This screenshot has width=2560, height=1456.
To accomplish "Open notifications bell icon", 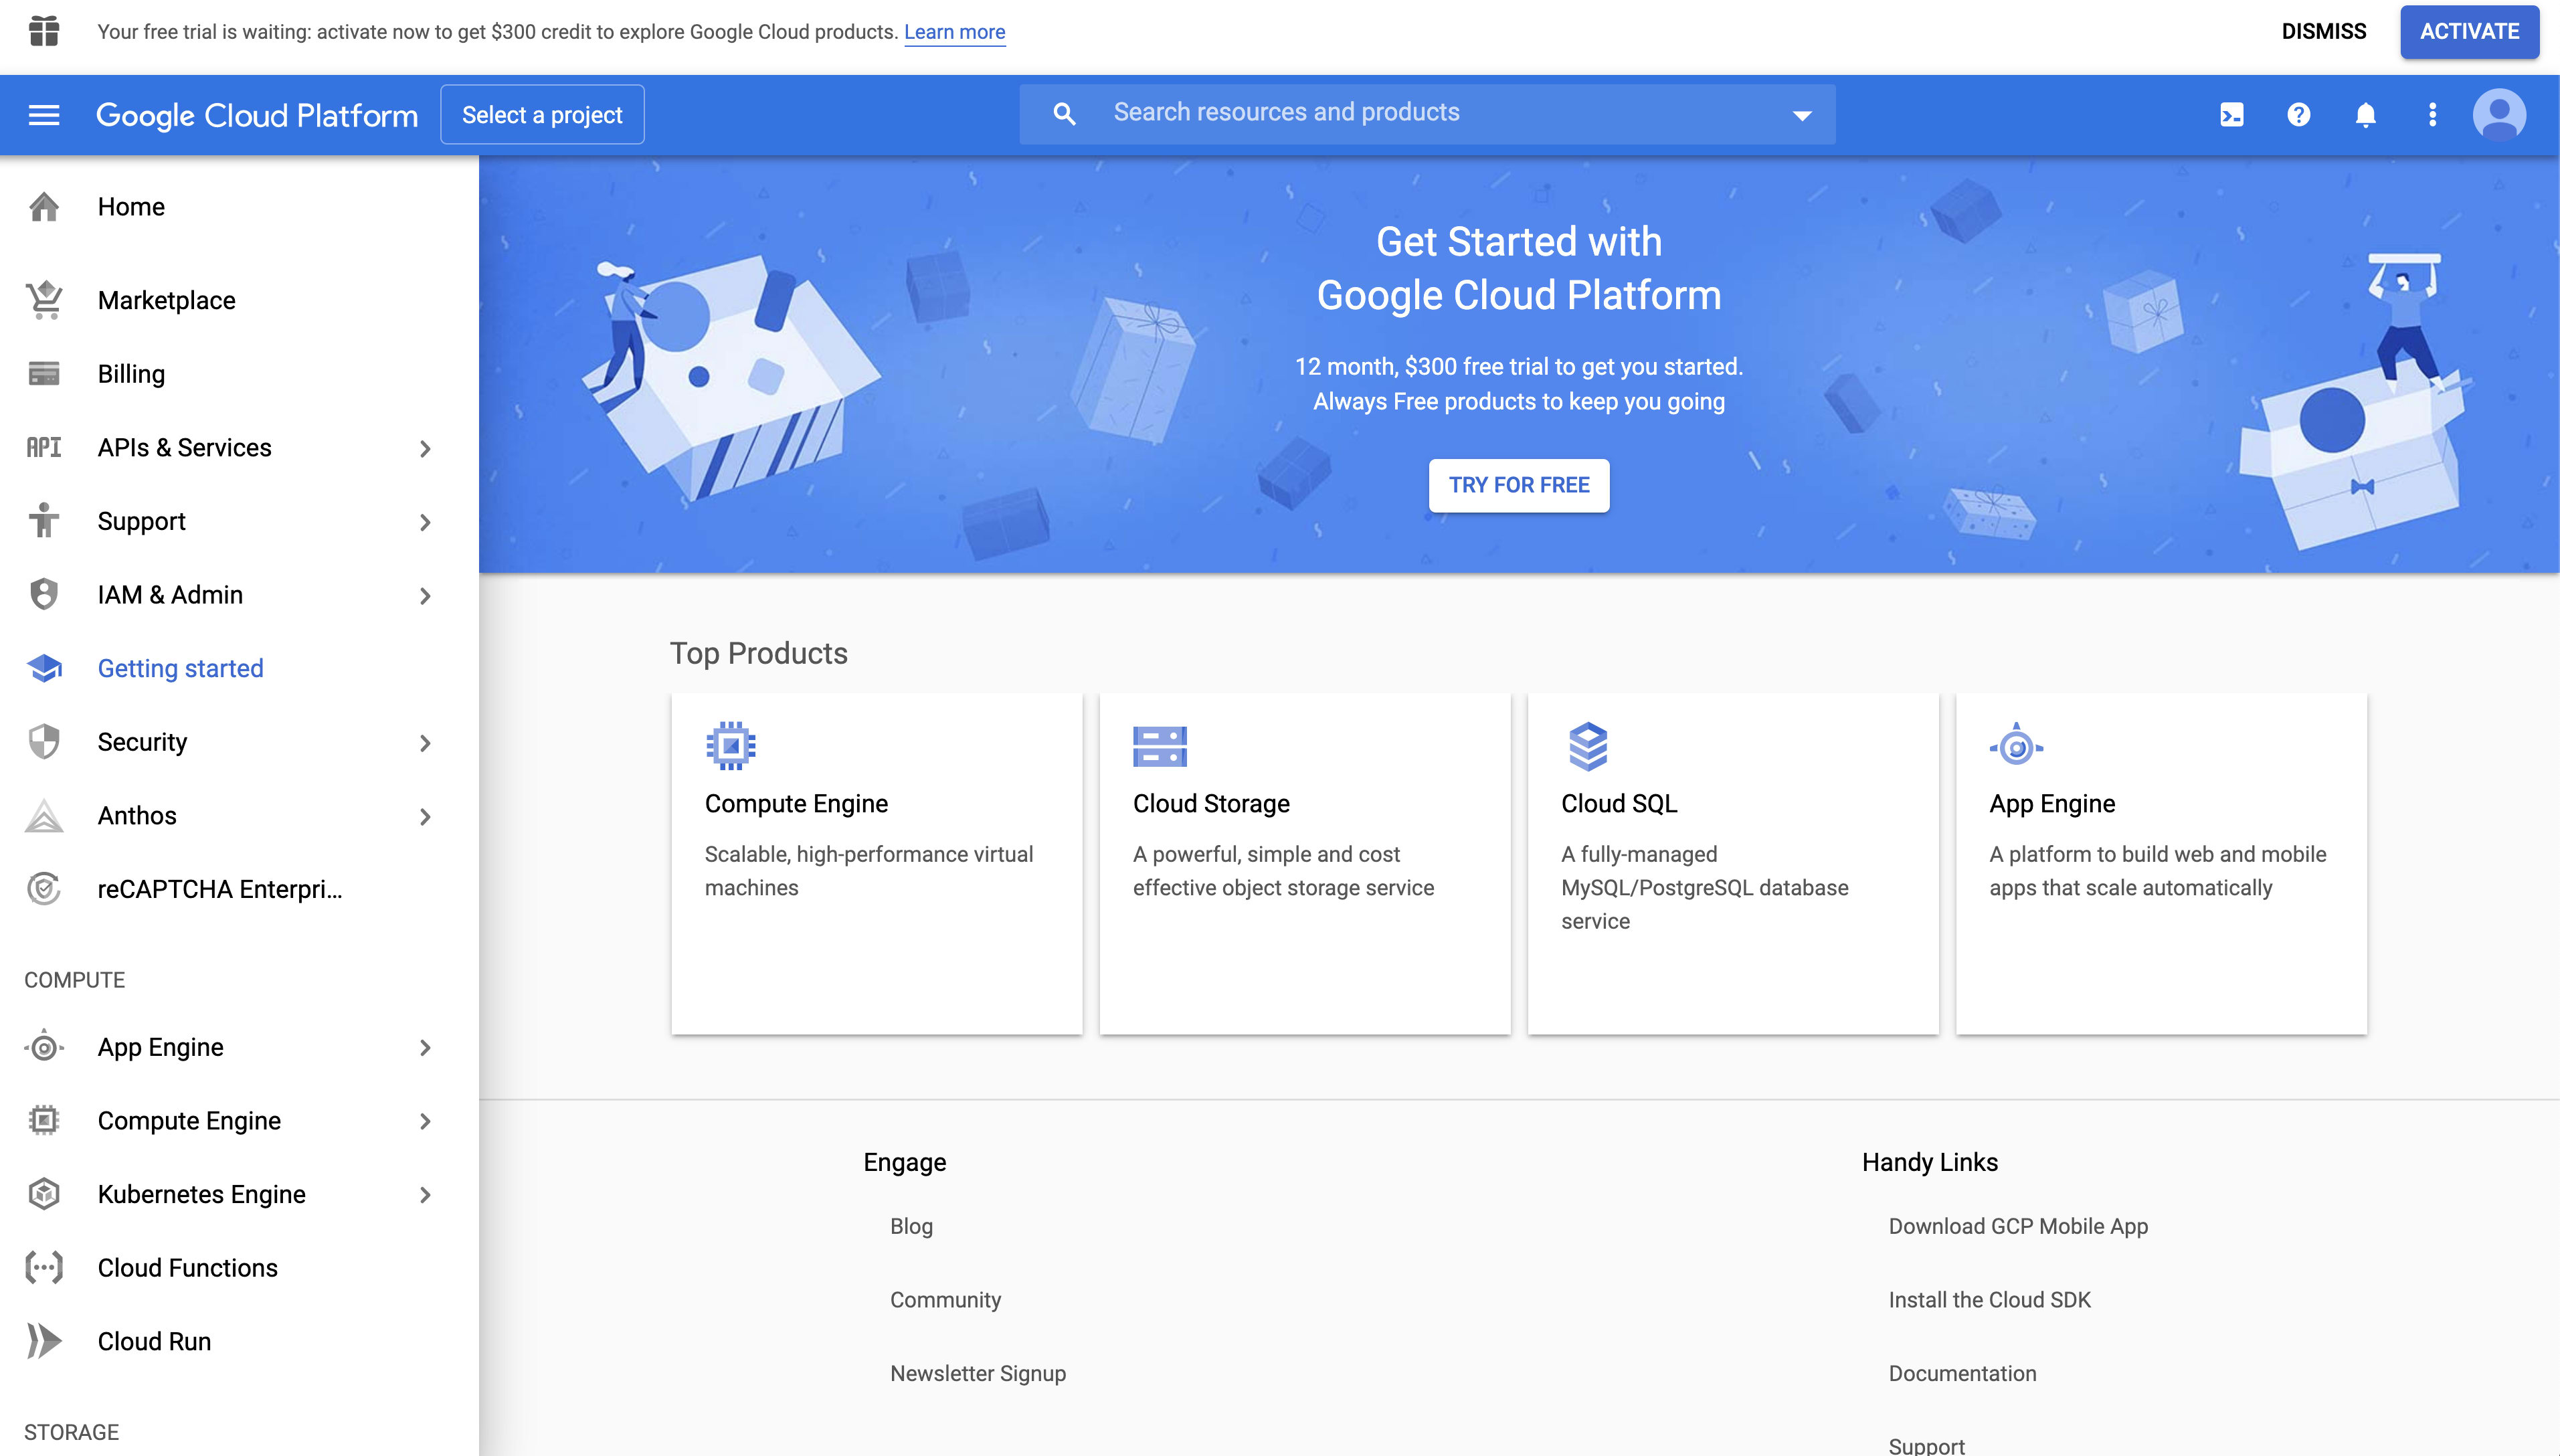I will [2365, 115].
